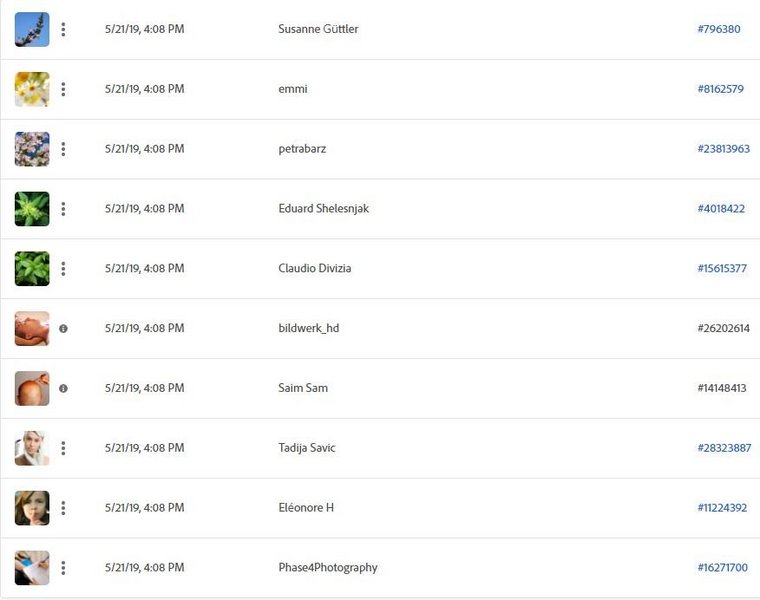Screen dimensions: 760x600
Task: Open the three-dot menu beside emmi
Action: (x=63, y=89)
